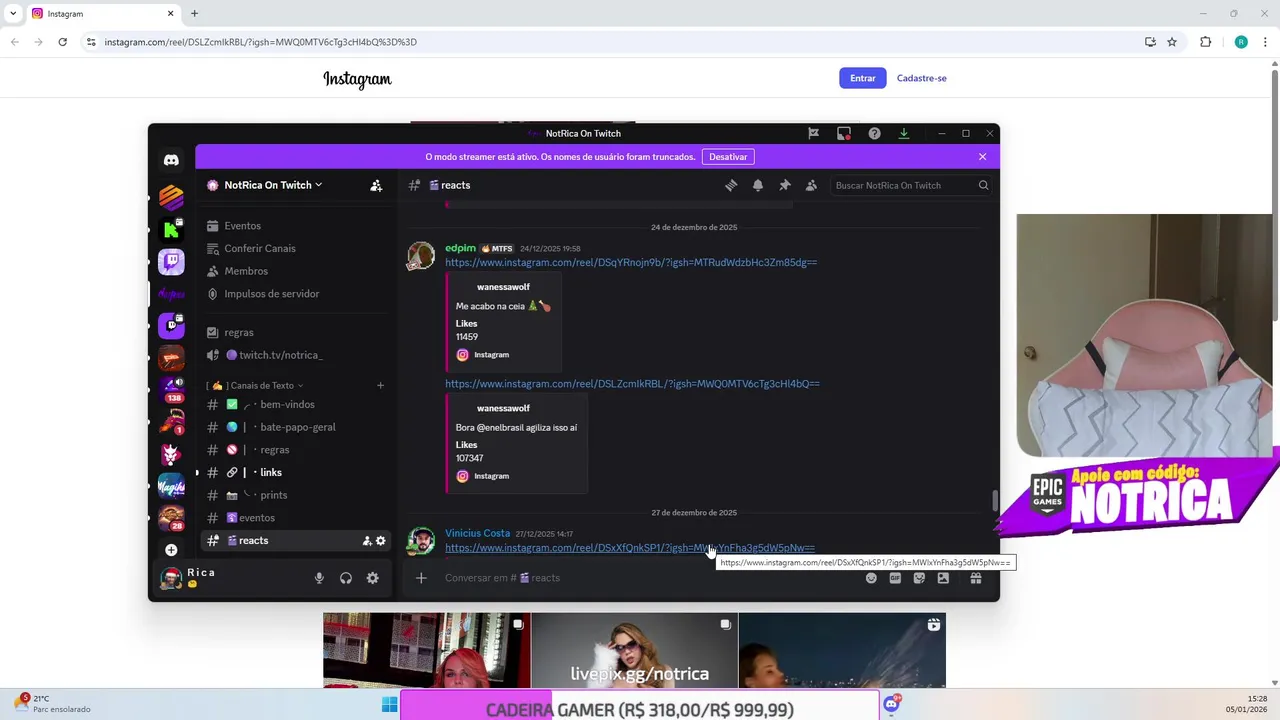This screenshot has height=720, width=1280.
Task: Open the server icon with 28 badge
Action: point(171,518)
